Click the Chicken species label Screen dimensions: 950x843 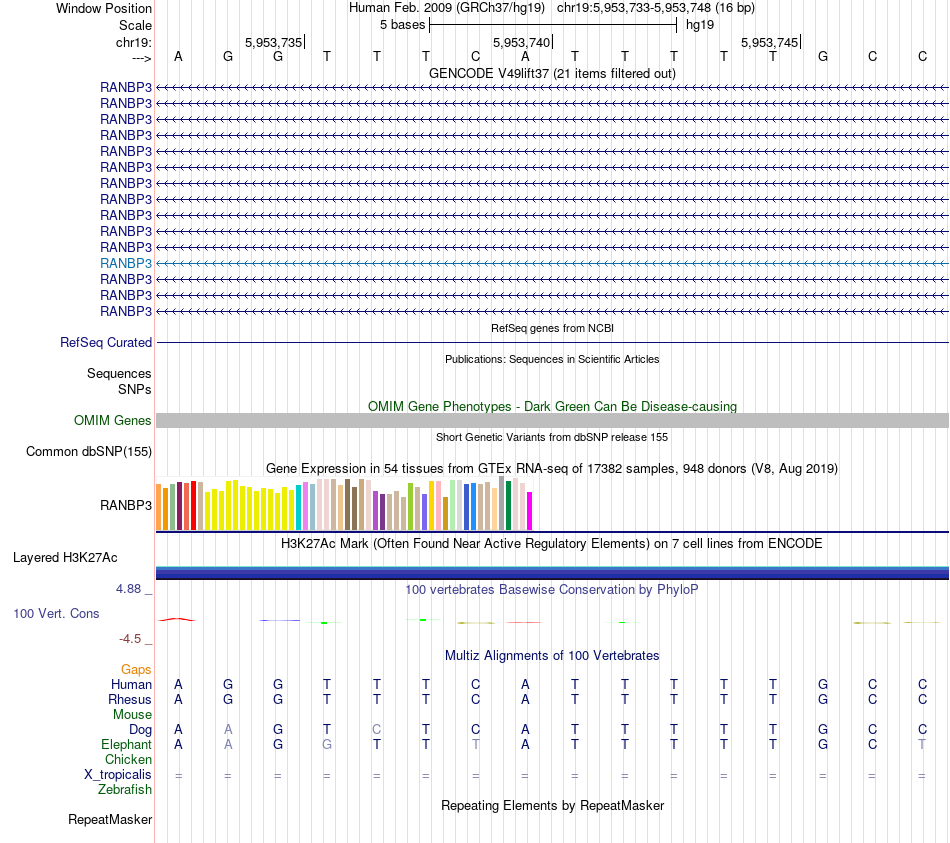pyautogui.click(x=128, y=759)
